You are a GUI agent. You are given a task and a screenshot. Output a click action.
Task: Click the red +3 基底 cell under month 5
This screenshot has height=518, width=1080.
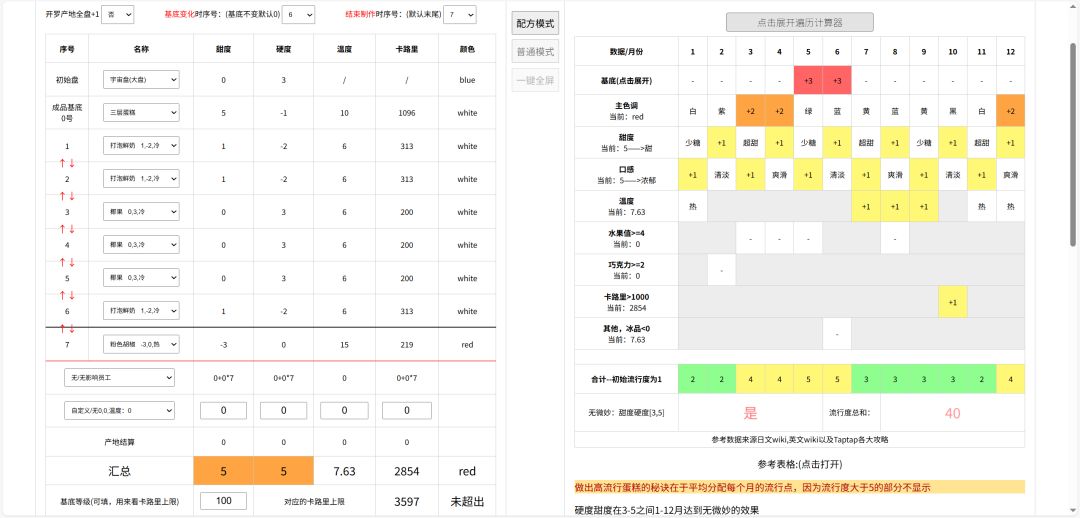[808, 81]
